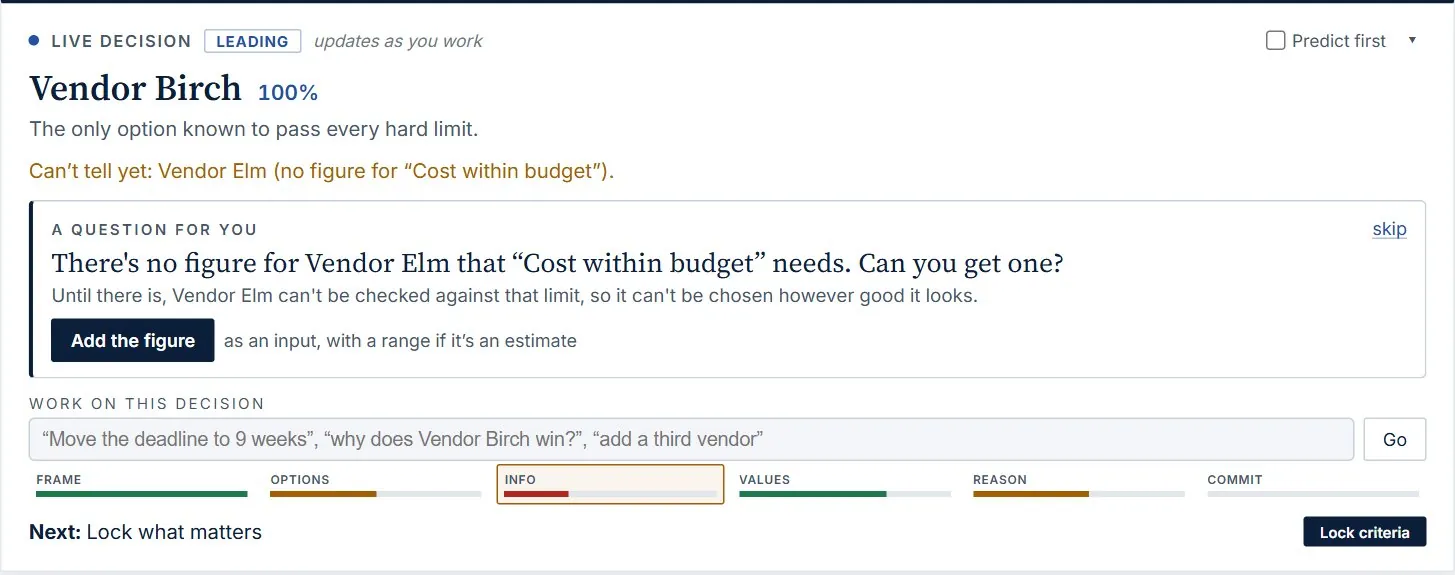1455x575 pixels.
Task: Click the 100% score value
Action: point(288,93)
